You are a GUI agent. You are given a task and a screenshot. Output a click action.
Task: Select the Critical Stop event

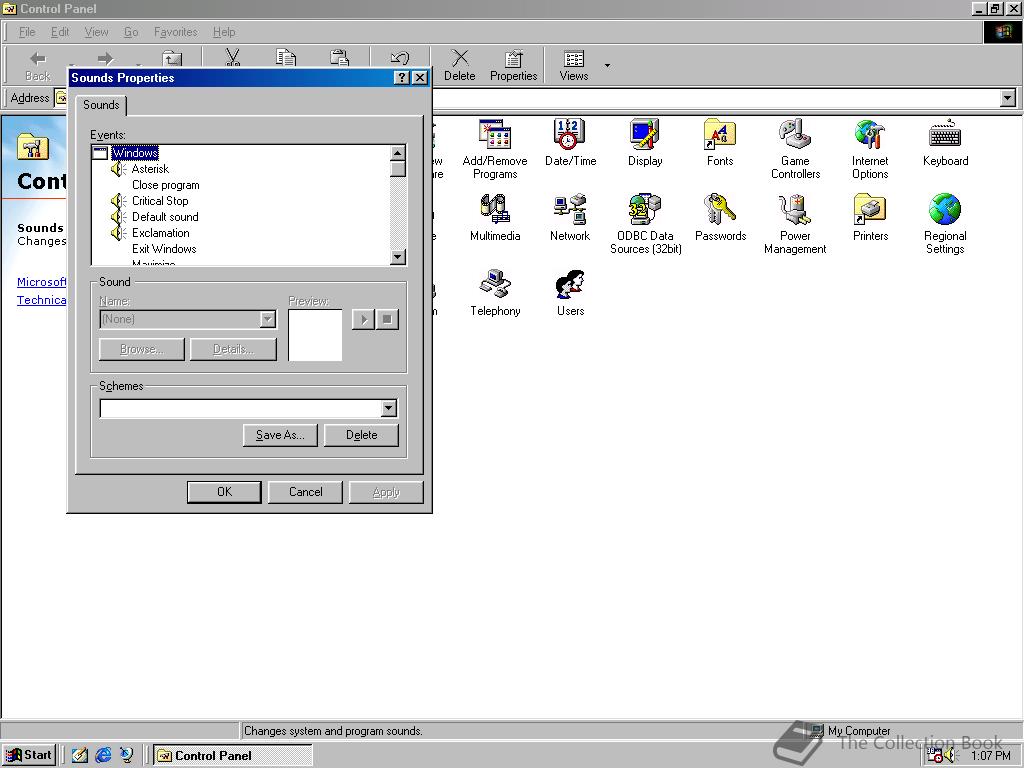pos(160,201)
